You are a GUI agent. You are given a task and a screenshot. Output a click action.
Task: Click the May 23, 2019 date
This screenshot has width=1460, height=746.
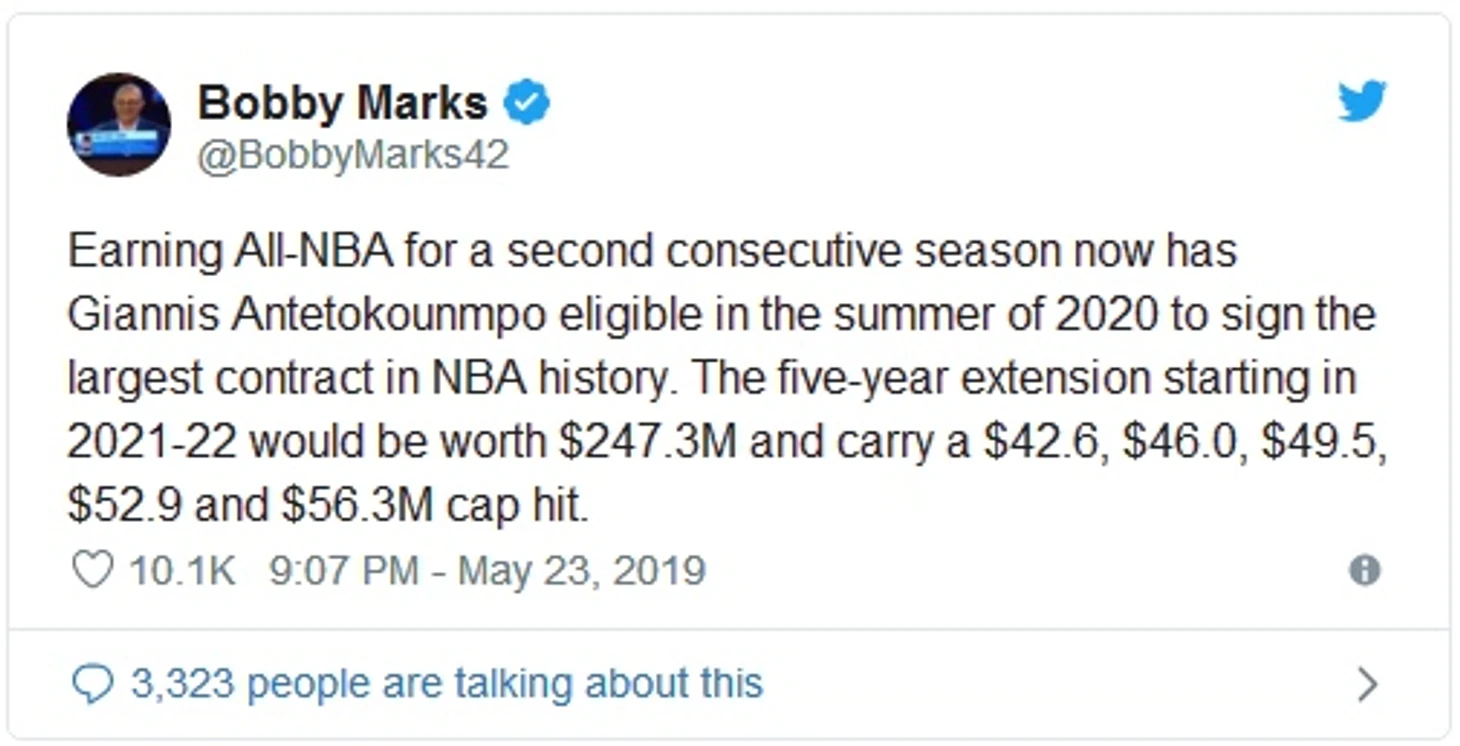(582, 571)
